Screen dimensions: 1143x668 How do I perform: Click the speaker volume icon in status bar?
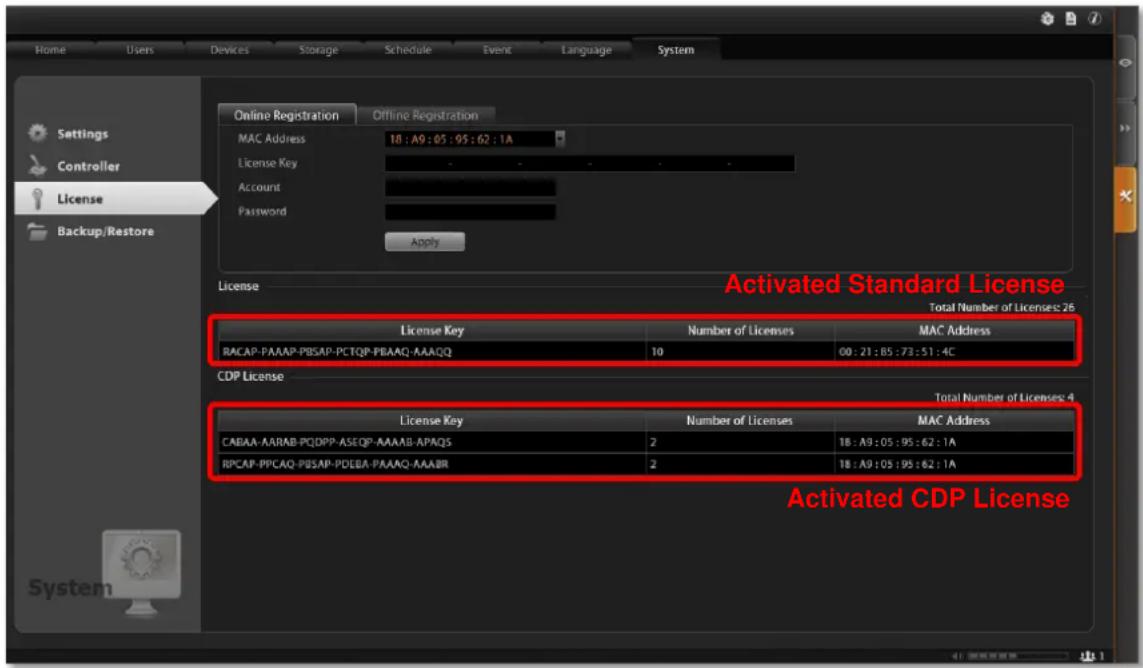coord(958,656)
